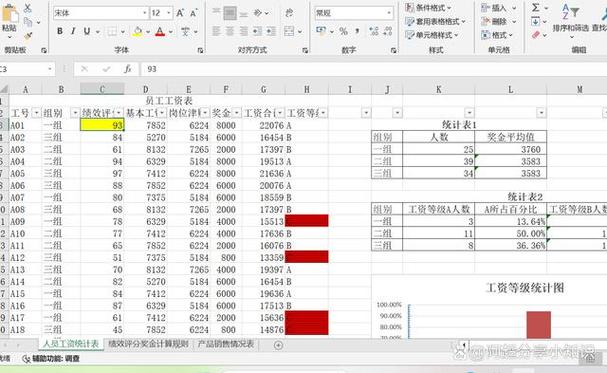Select column K header

click(439, 90)
